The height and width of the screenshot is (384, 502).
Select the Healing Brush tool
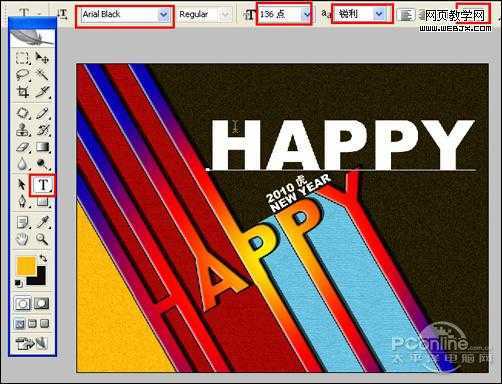point(22,113)
